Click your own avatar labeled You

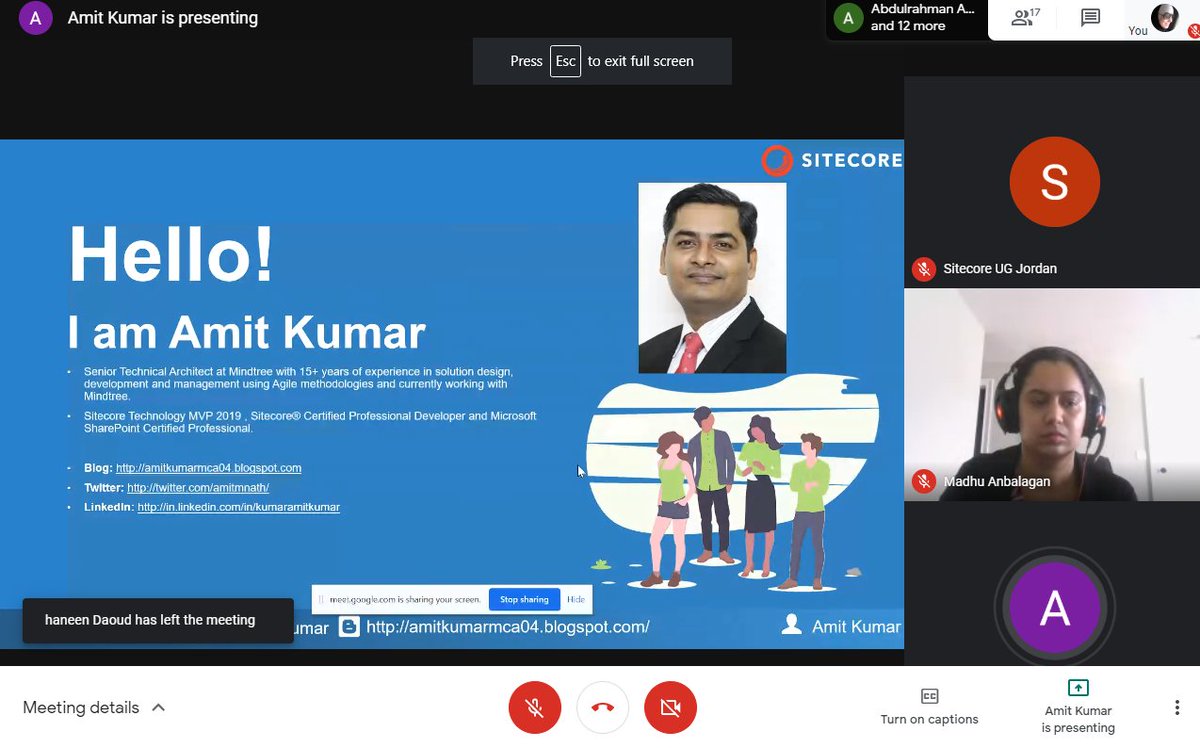(x=1164, y=18)
